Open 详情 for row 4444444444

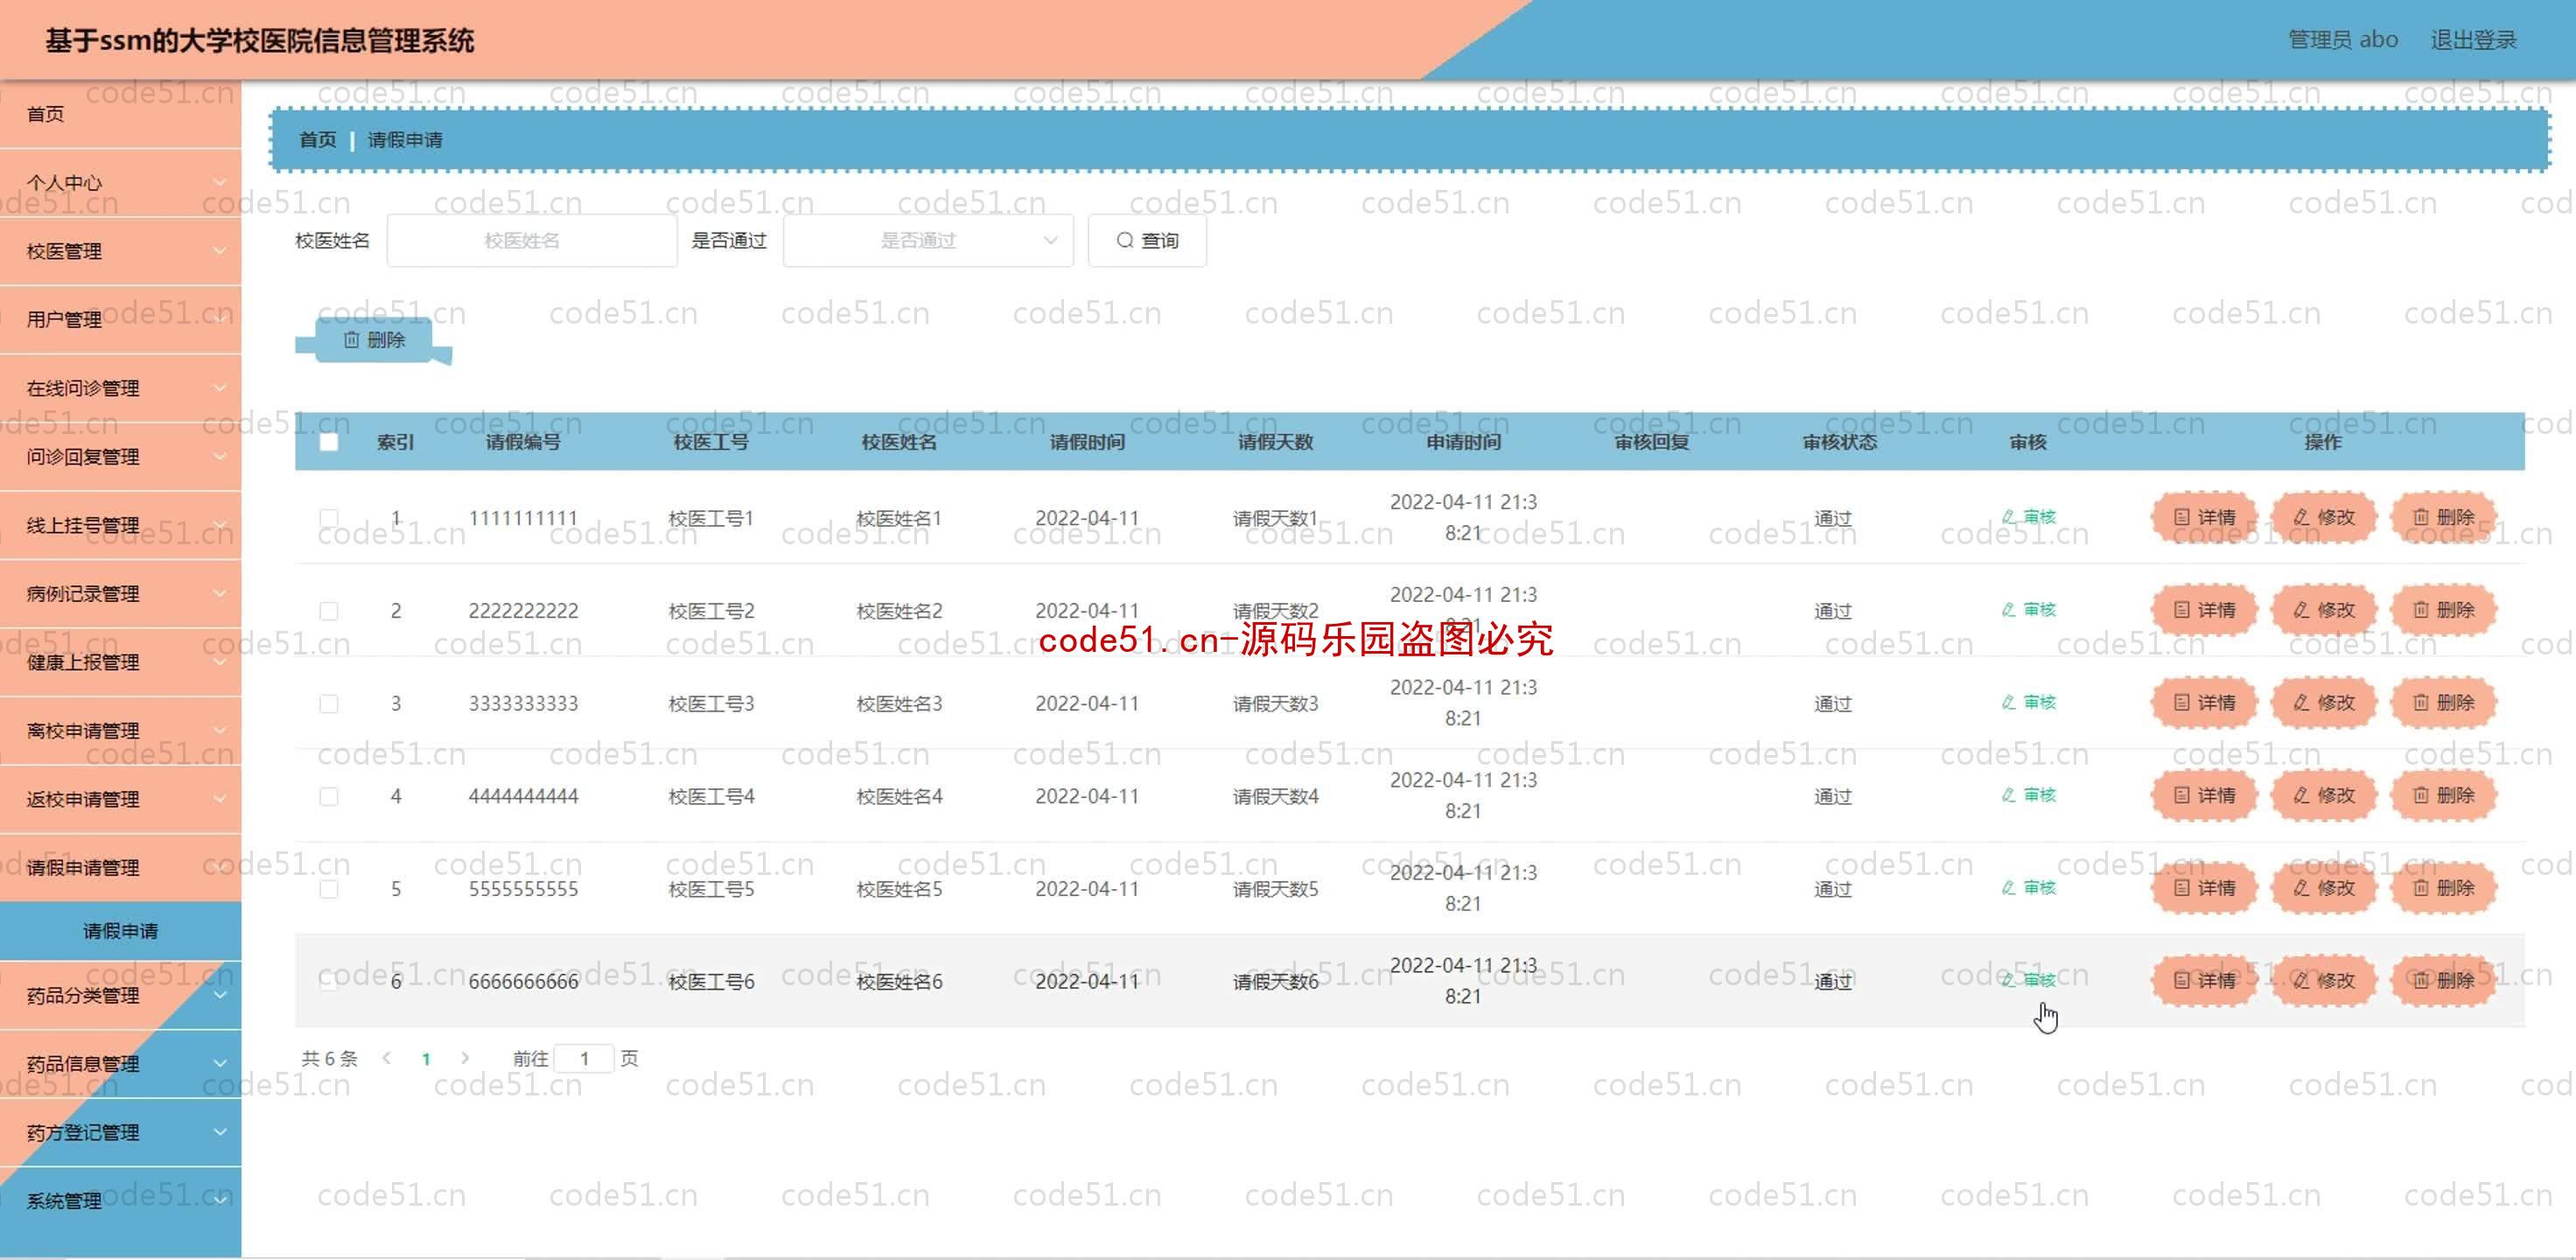coord(2204,795)
